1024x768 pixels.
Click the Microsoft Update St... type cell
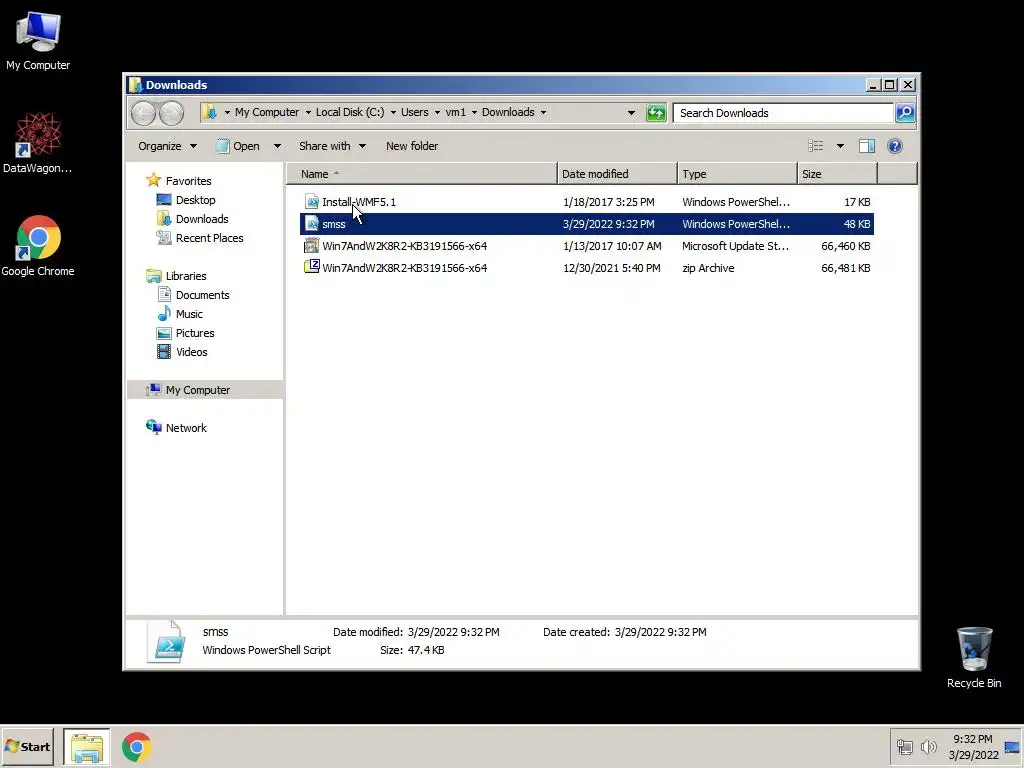735,246
